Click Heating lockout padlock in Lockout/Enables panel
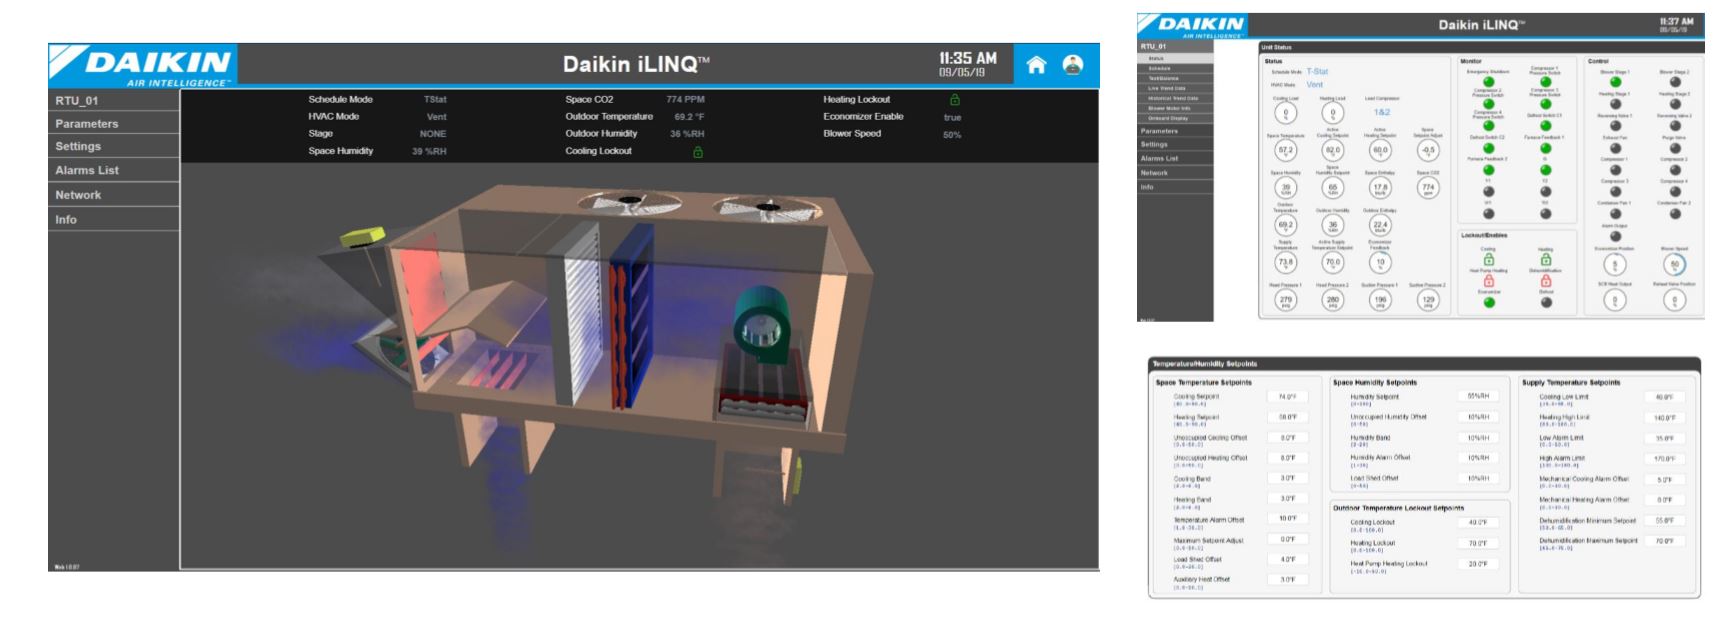Viewport: 1726px width, 617px height. click(x=1546, y=259)
